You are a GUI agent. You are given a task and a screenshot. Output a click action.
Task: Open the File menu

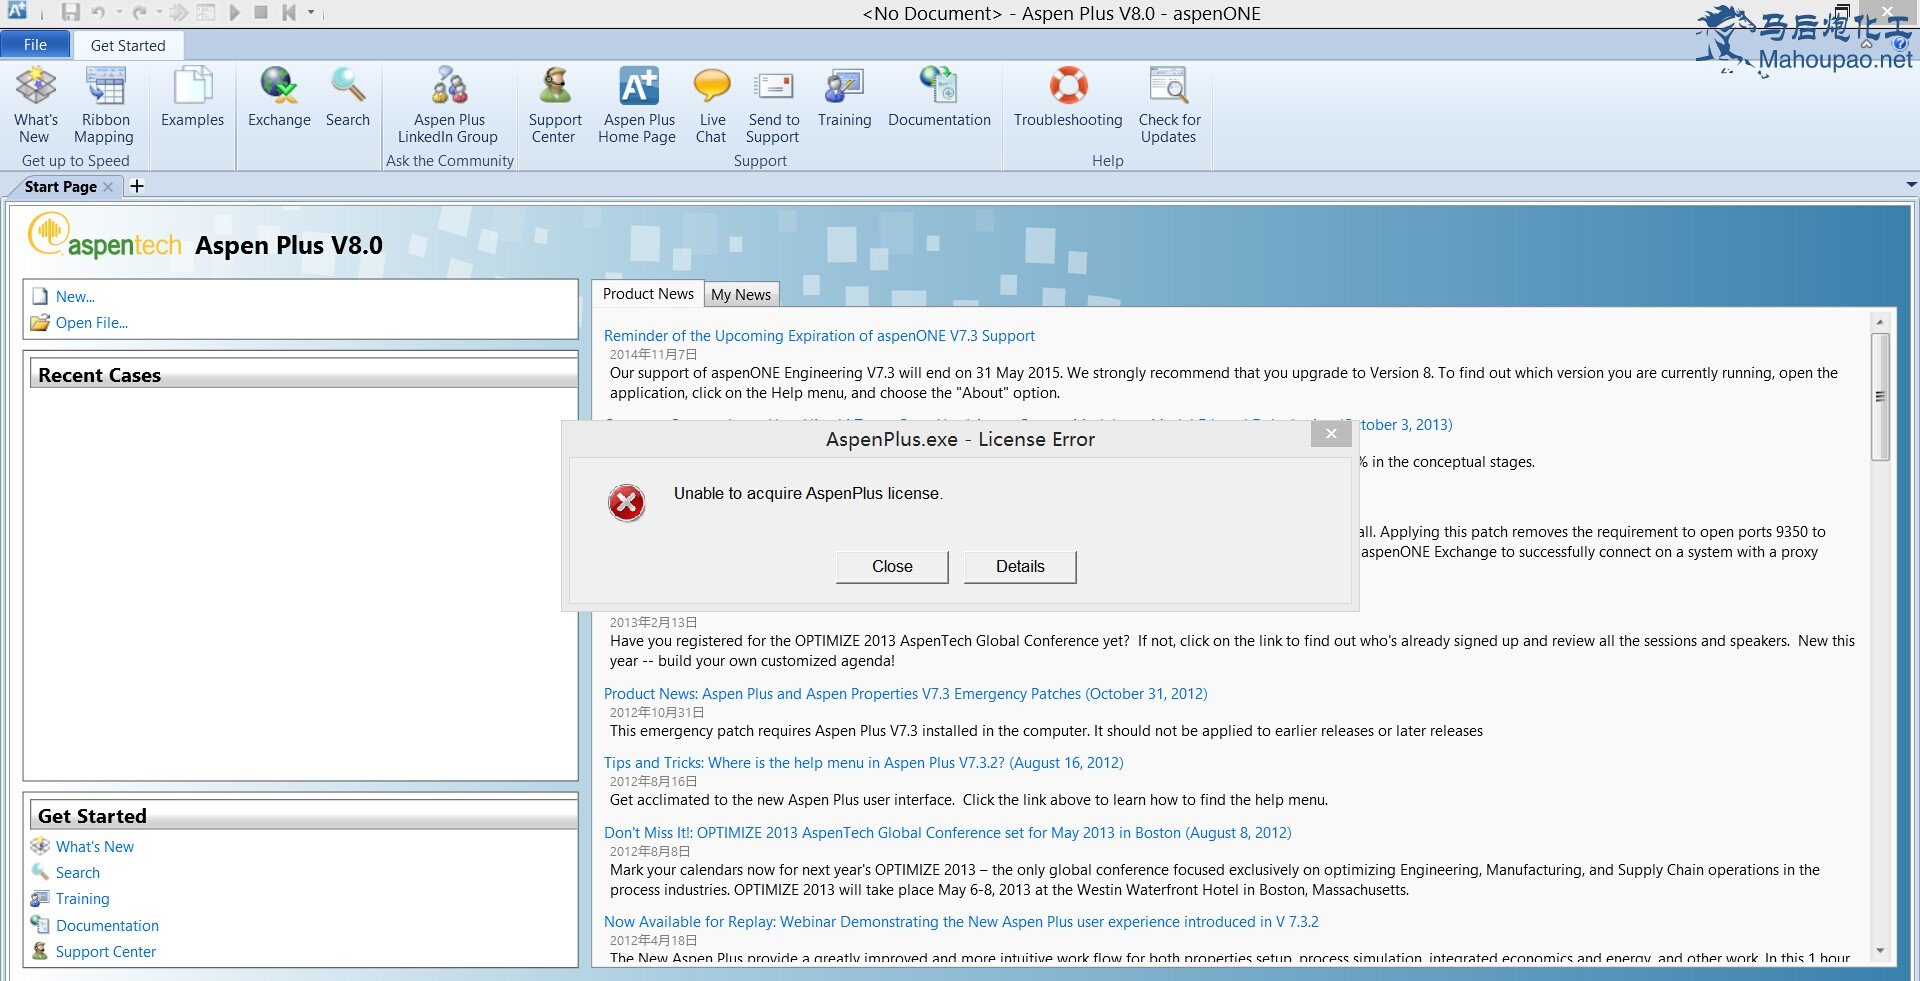tap(35, 45)
